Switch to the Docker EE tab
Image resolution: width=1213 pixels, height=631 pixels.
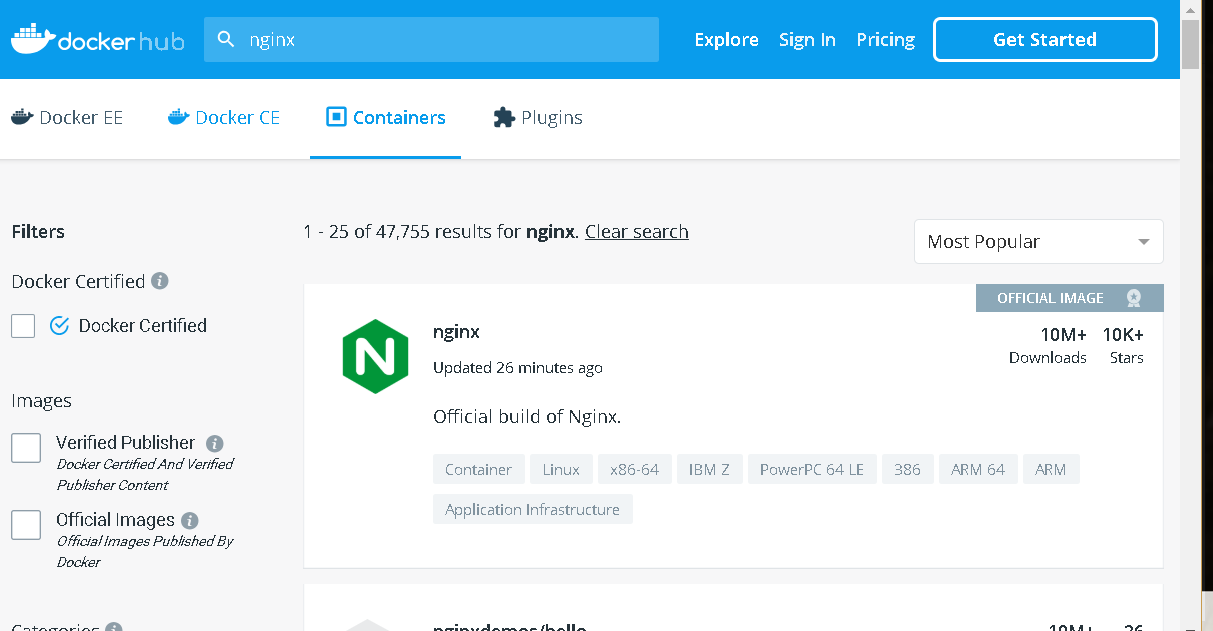pos(67,117)
